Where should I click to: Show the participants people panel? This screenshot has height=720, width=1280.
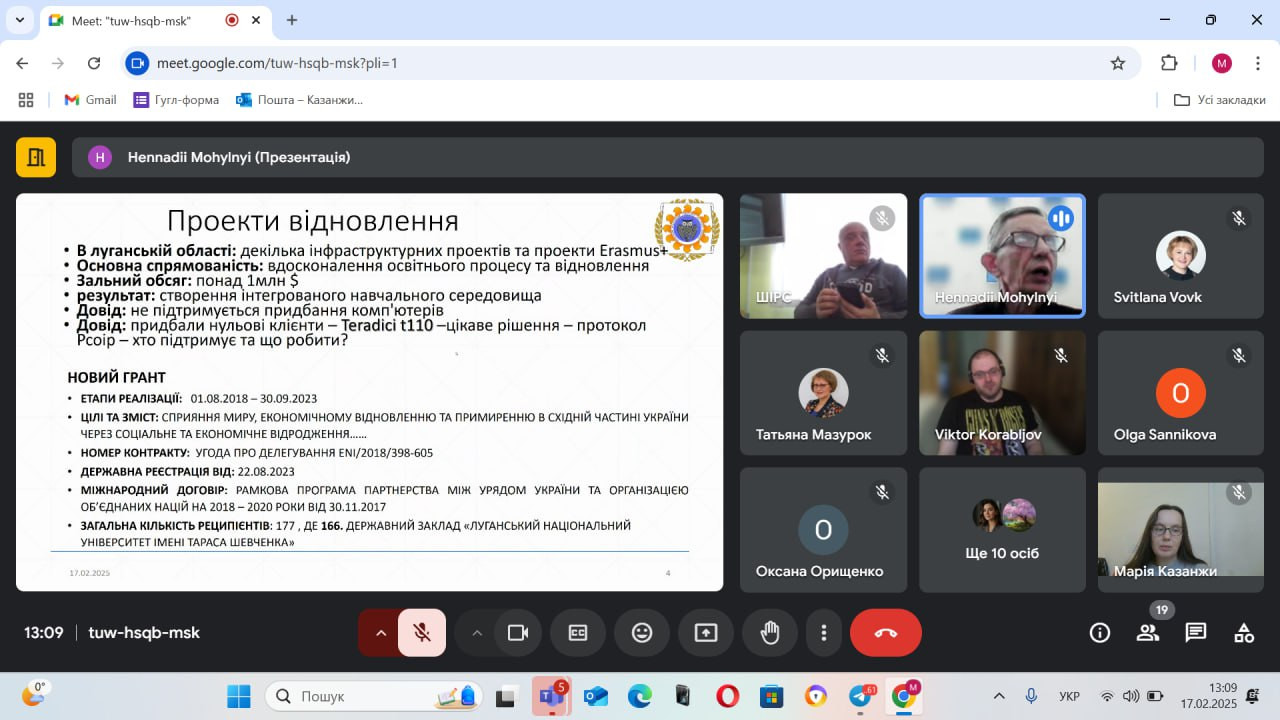1148,633
